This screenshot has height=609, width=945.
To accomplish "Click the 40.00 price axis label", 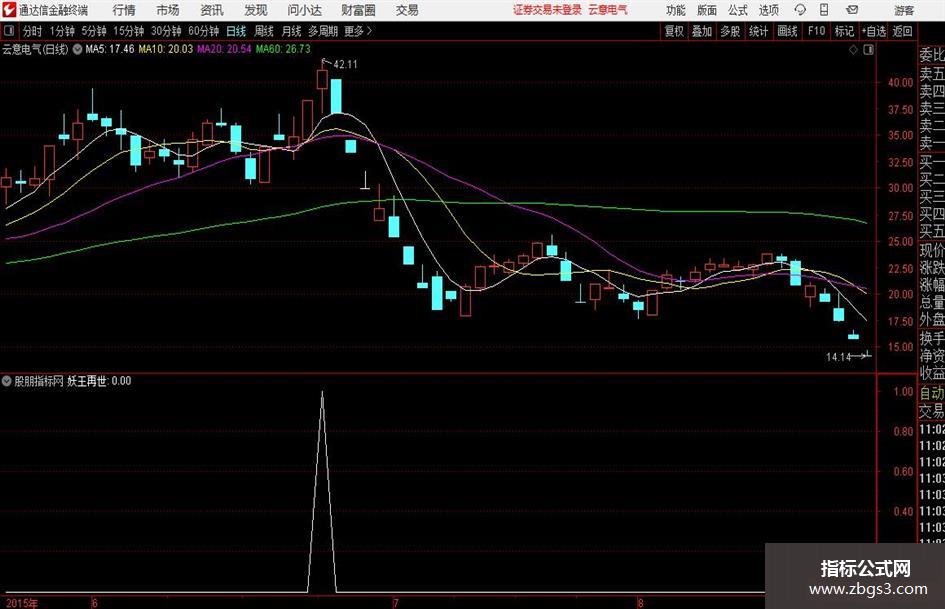I will (x=900, y=83).
